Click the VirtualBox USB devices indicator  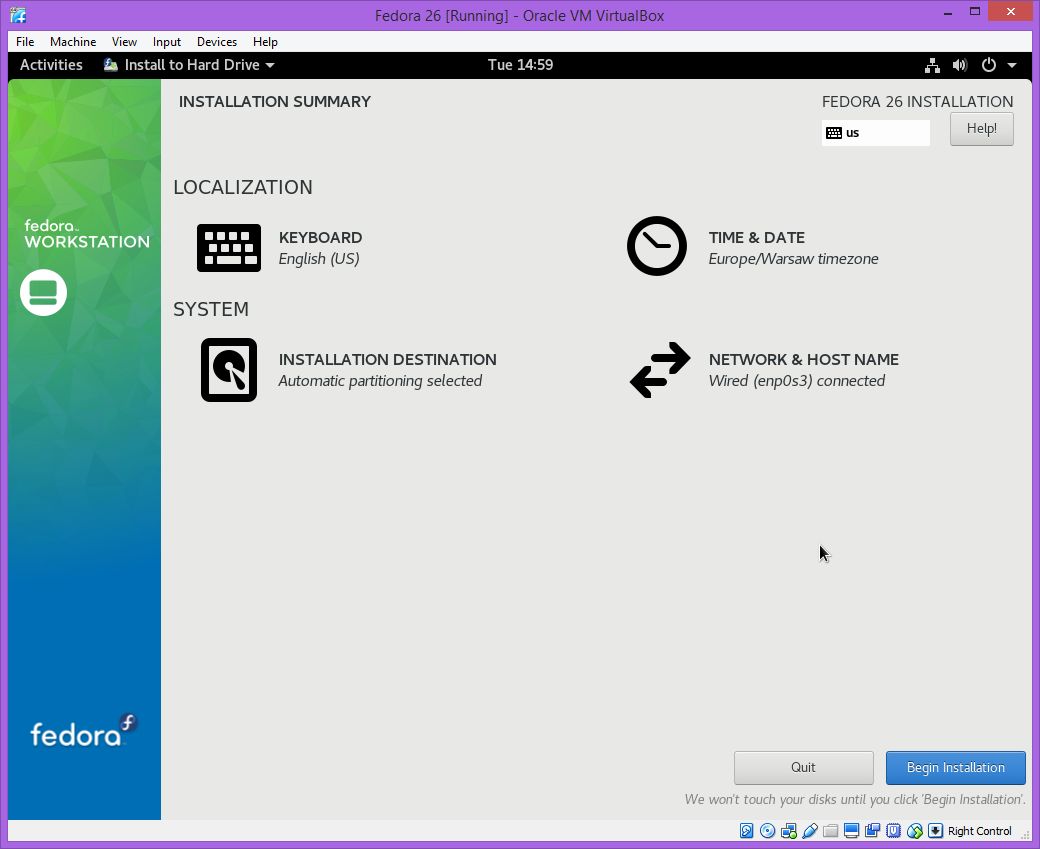tap(810, 830)
